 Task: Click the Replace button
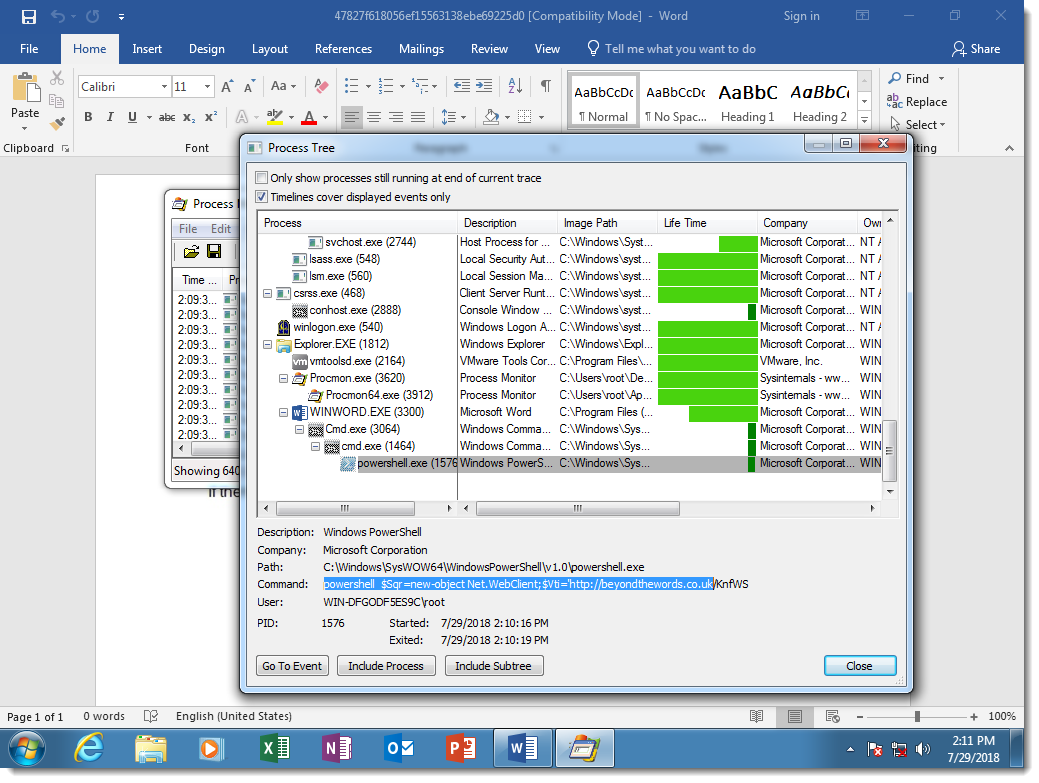pos(917,102)
